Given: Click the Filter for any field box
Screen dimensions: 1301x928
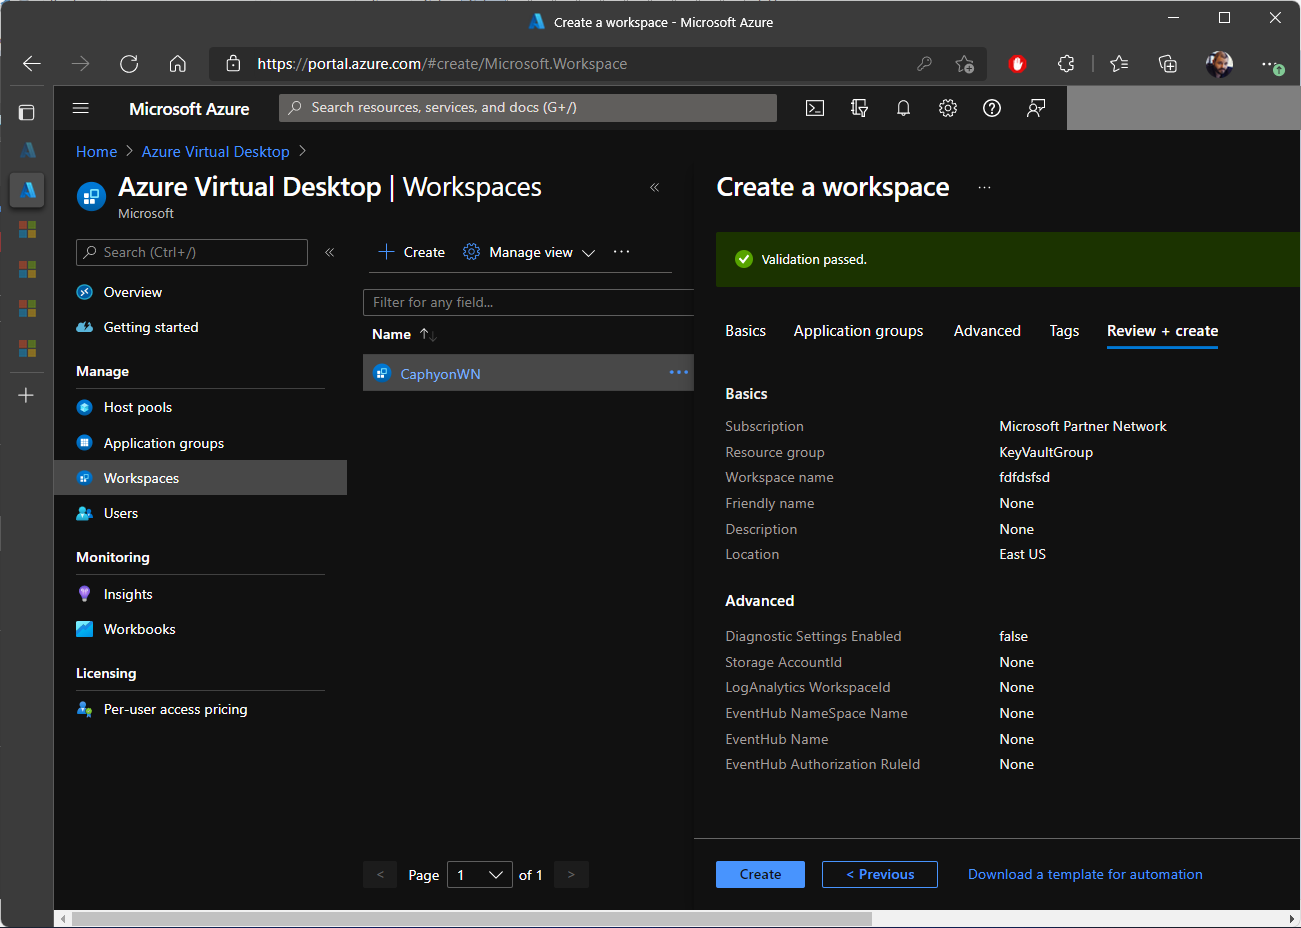Looking at the screenshot, I should (528, 302).
